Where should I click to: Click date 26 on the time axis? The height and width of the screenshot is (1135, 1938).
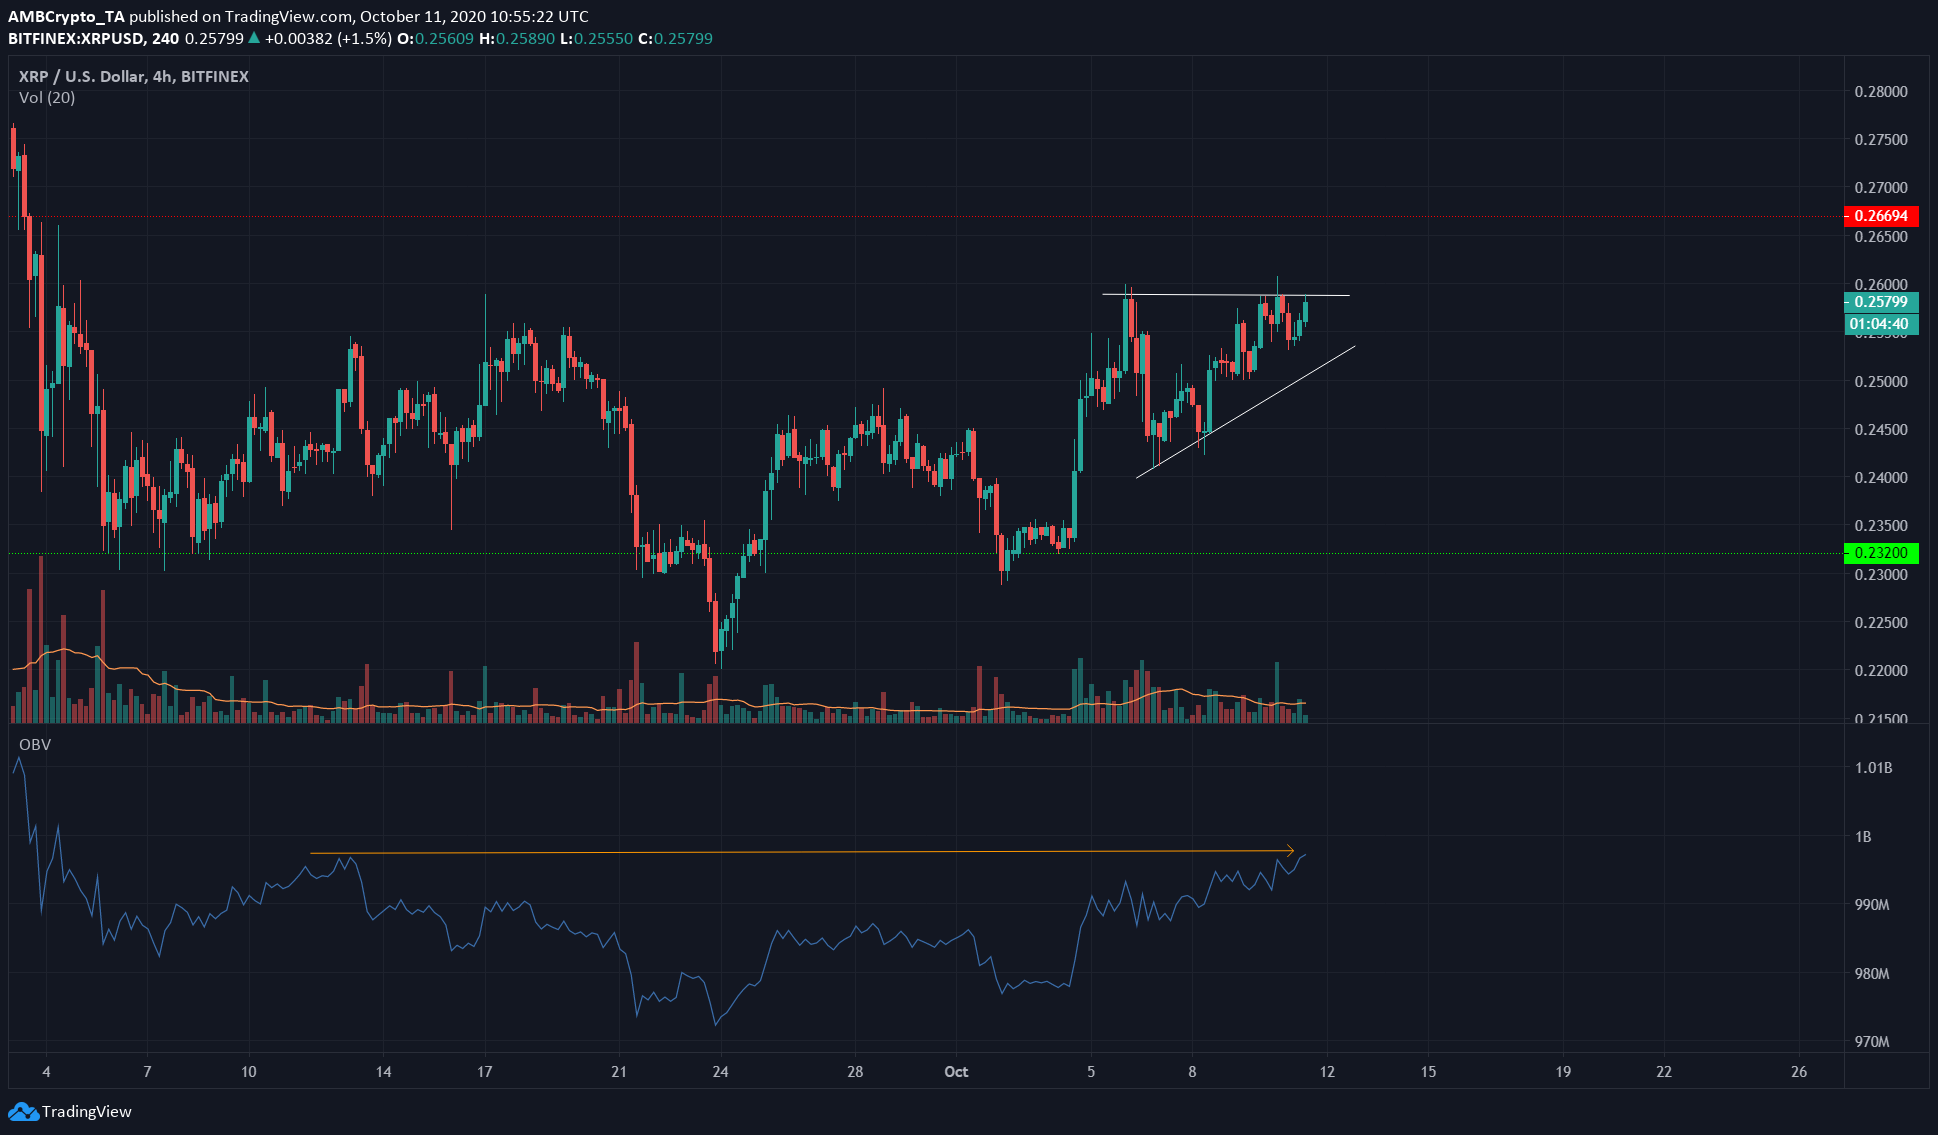1799,1071
